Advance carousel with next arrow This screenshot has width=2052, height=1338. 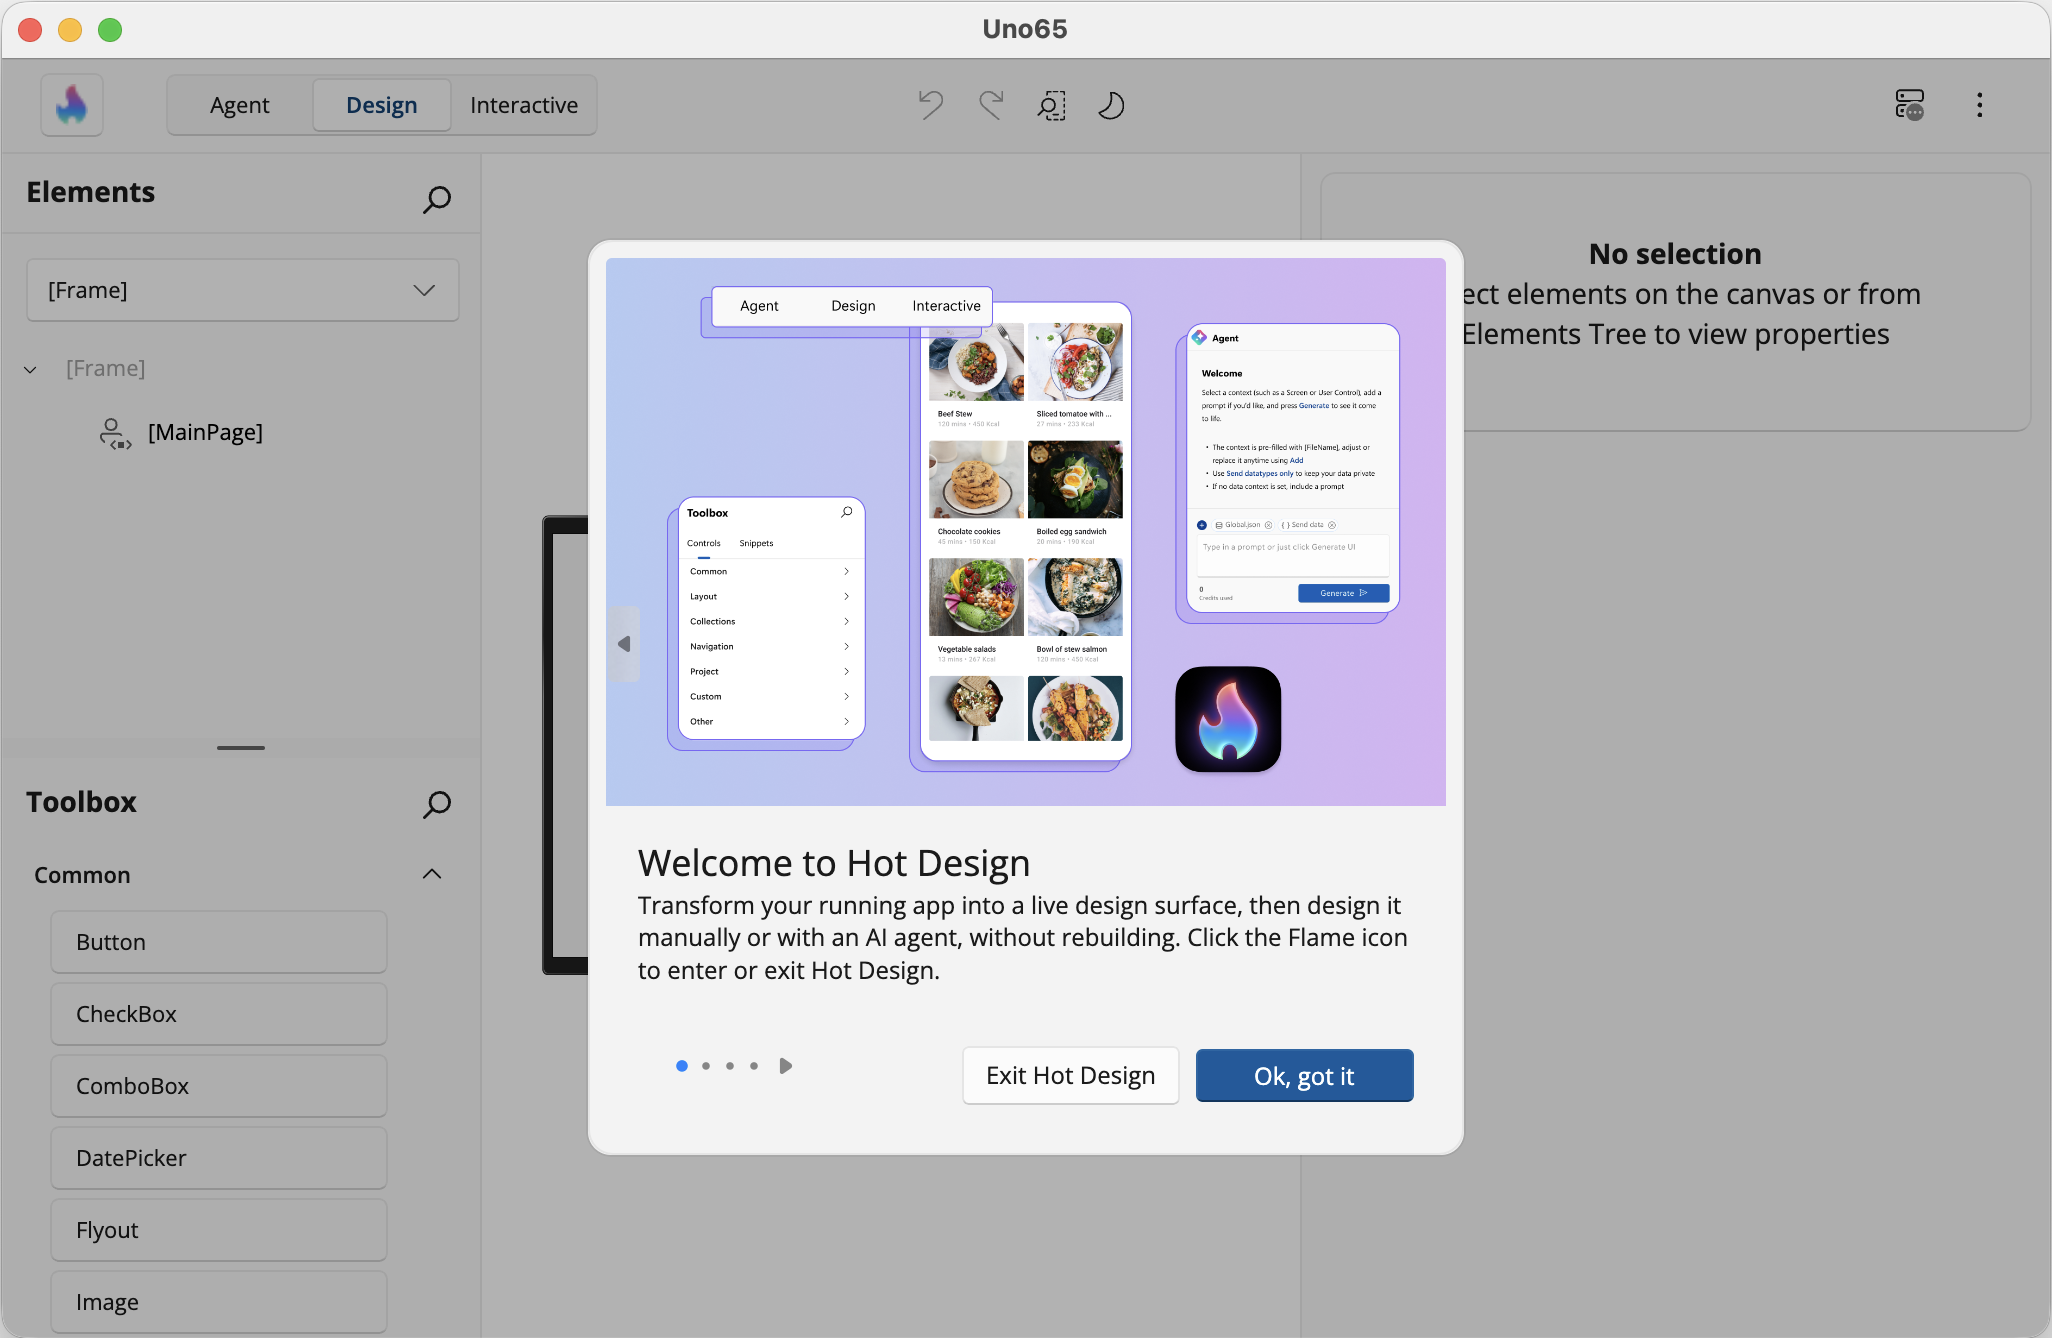coord(786,1066)
